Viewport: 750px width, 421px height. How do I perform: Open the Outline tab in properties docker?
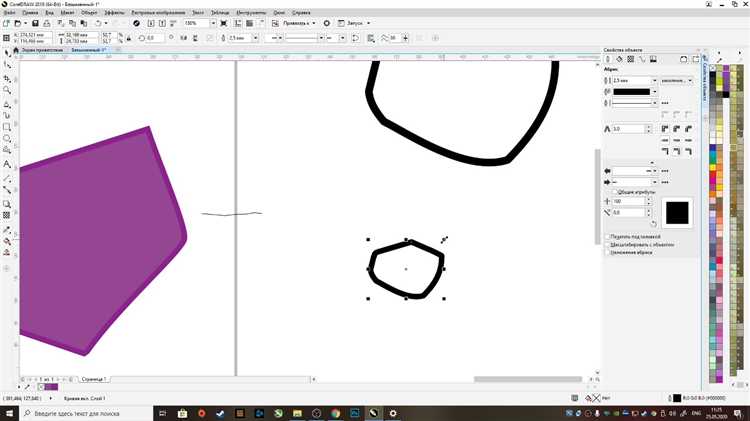point(608,59)
